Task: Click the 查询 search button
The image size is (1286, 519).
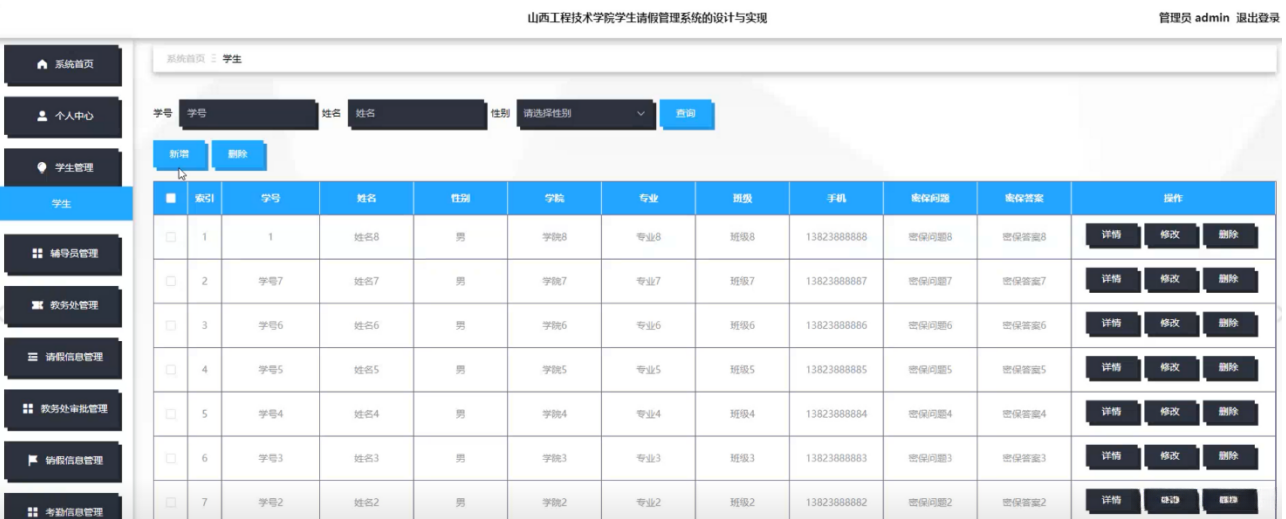Action: pyautogui.click(x=685, y=114)
